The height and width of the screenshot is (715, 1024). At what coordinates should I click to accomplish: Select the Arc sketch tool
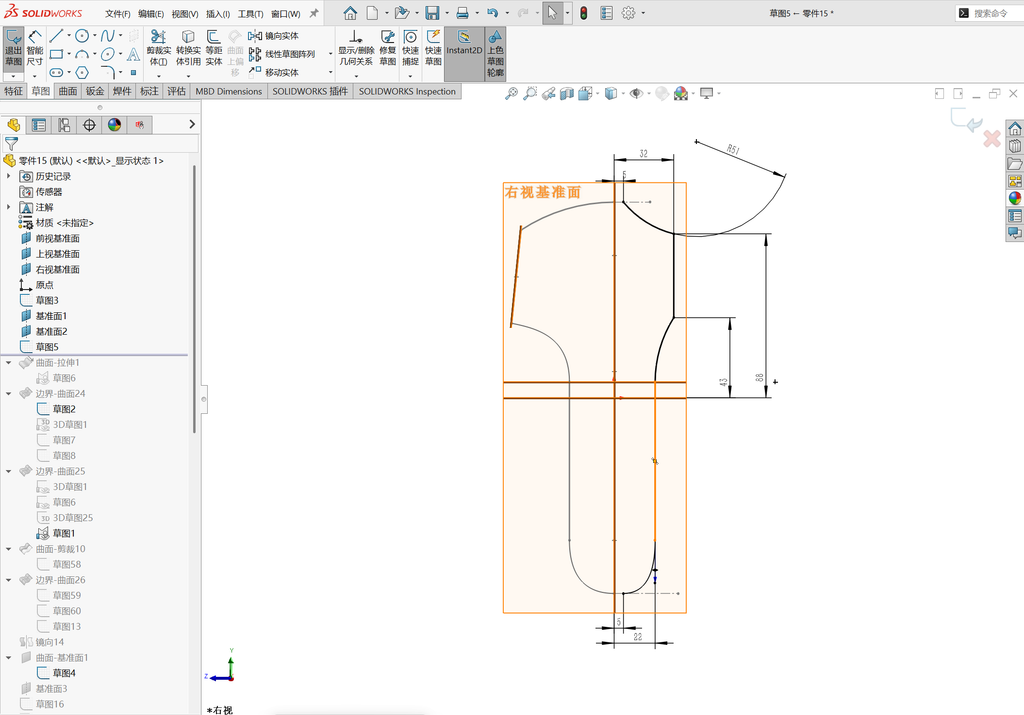click(x=82, y=54)
